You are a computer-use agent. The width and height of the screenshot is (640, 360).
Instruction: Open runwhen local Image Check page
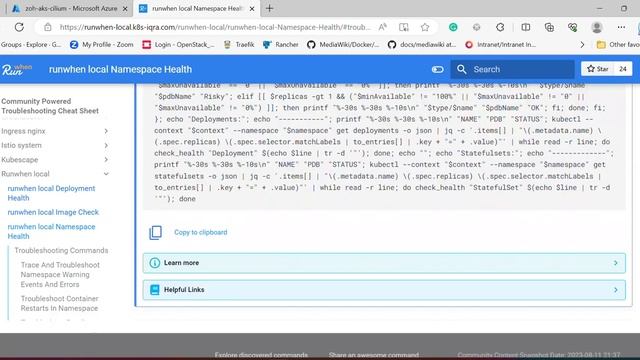click(53, 212)
